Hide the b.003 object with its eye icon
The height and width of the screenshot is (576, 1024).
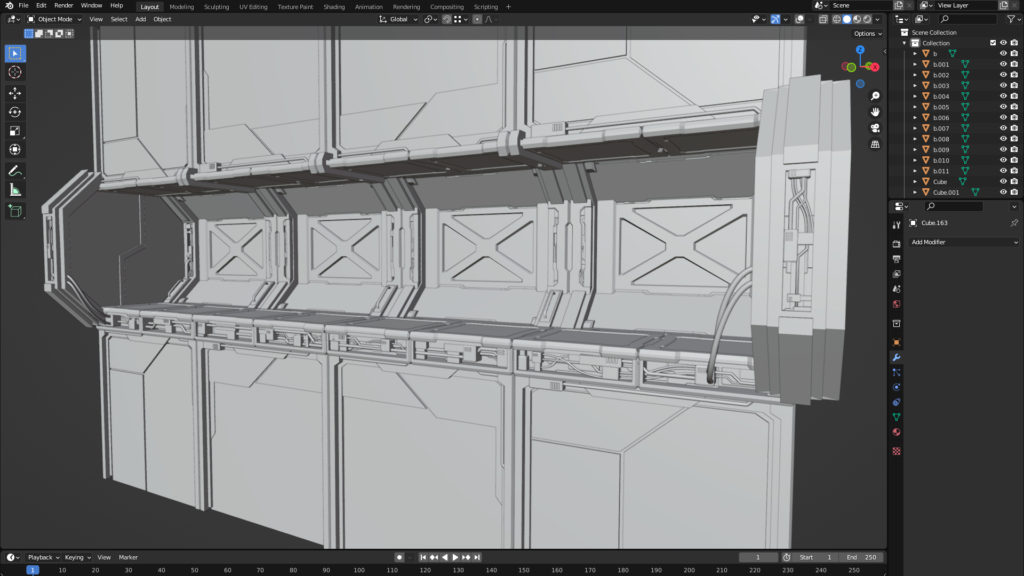(x=1003, y=86)
